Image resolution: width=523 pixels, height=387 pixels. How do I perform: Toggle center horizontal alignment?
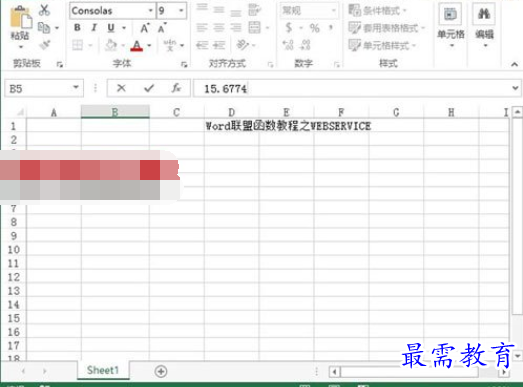pyautogui.click(x=219, y=28)
